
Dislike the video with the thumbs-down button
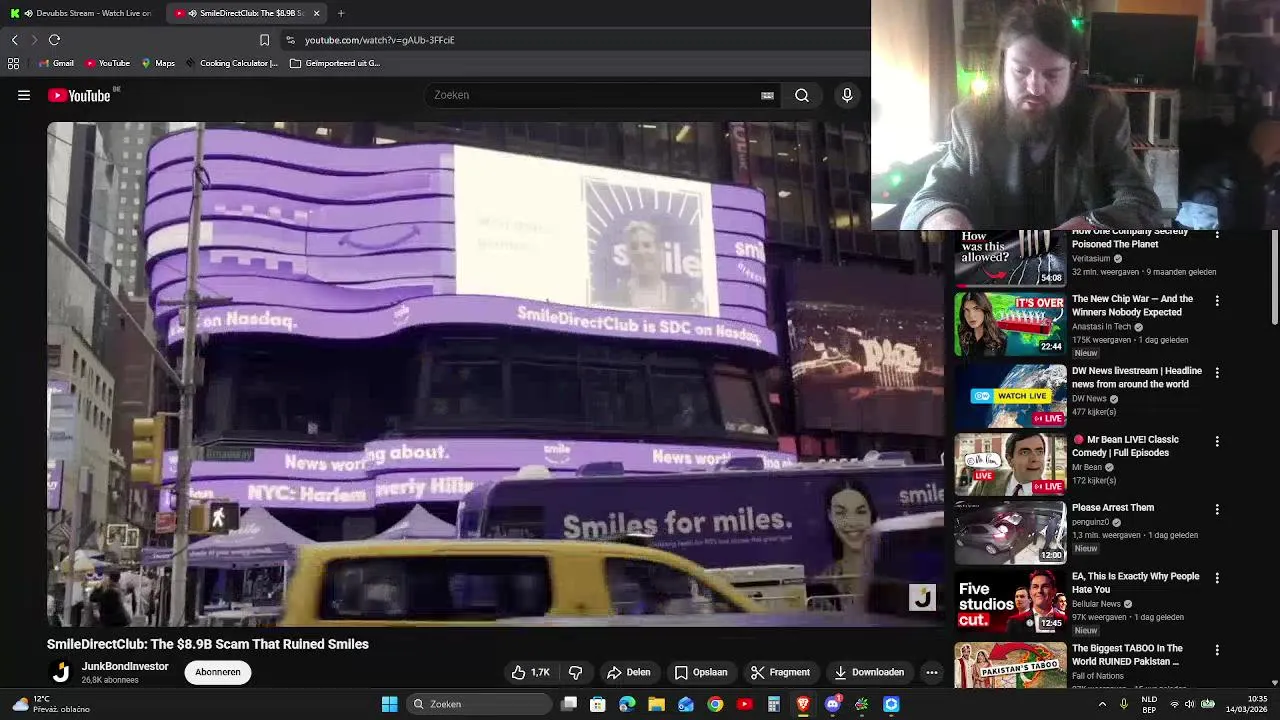pyautogui.click(x=575, y=672)
